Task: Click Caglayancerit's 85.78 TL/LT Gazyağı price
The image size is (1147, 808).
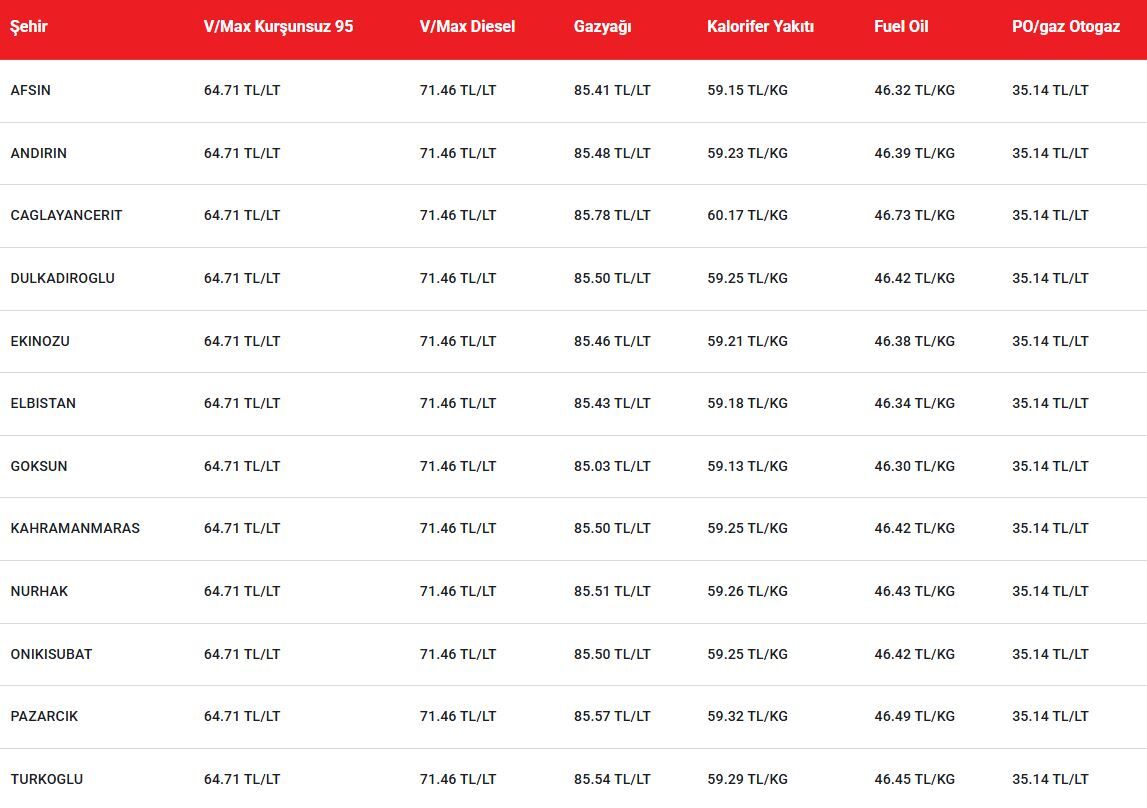Action: click(612, 215)
